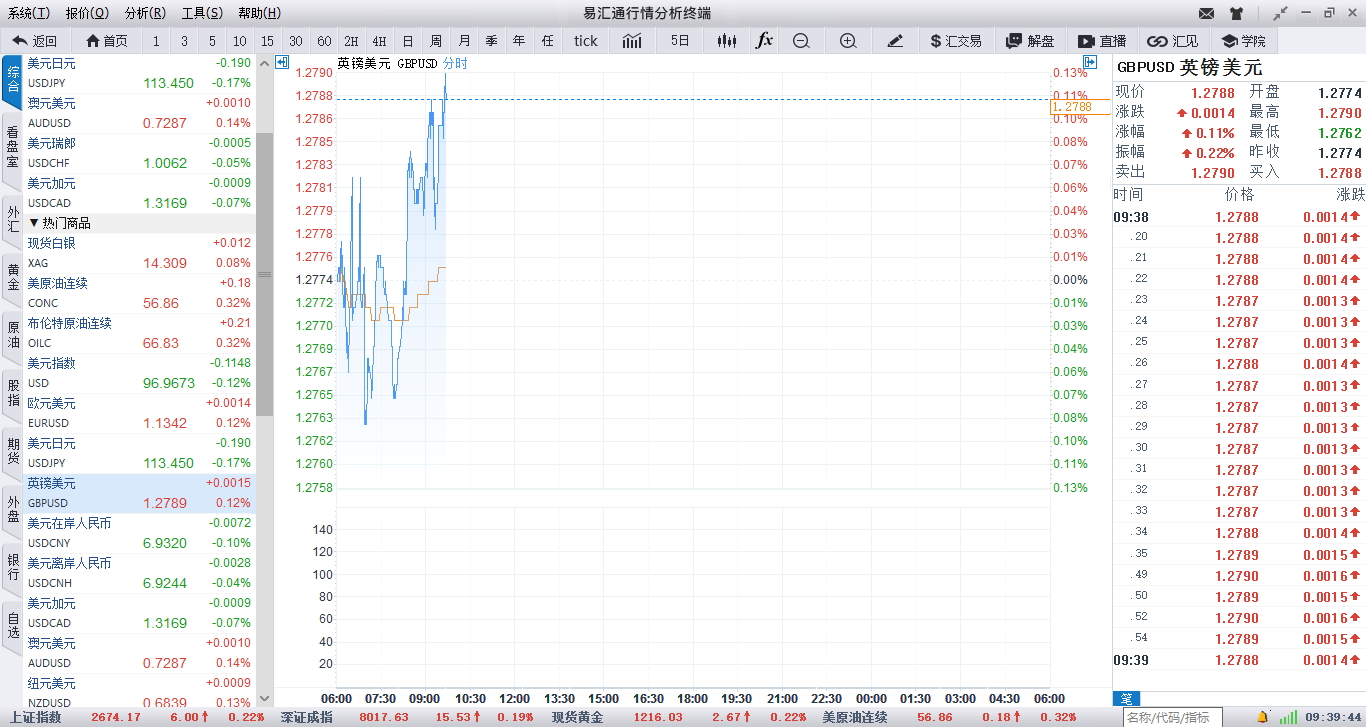Click the quote list scrollbar thumb
Viewport: 1366px width, 727px height.
(265, 275)
